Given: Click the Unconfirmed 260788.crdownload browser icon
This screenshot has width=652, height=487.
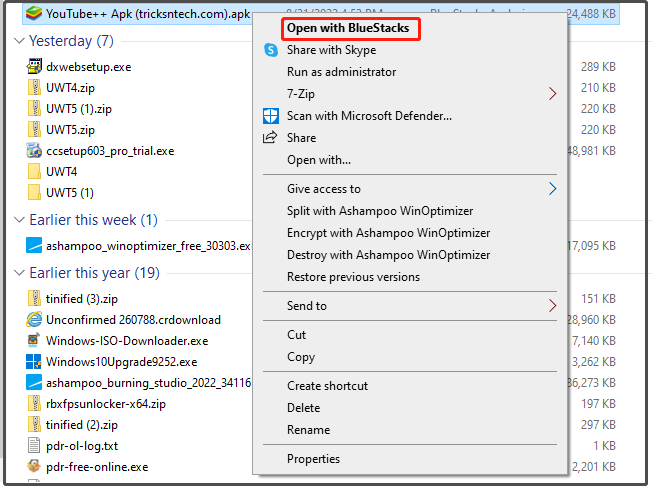Looking at the screenshot, I should pos(34,319).
